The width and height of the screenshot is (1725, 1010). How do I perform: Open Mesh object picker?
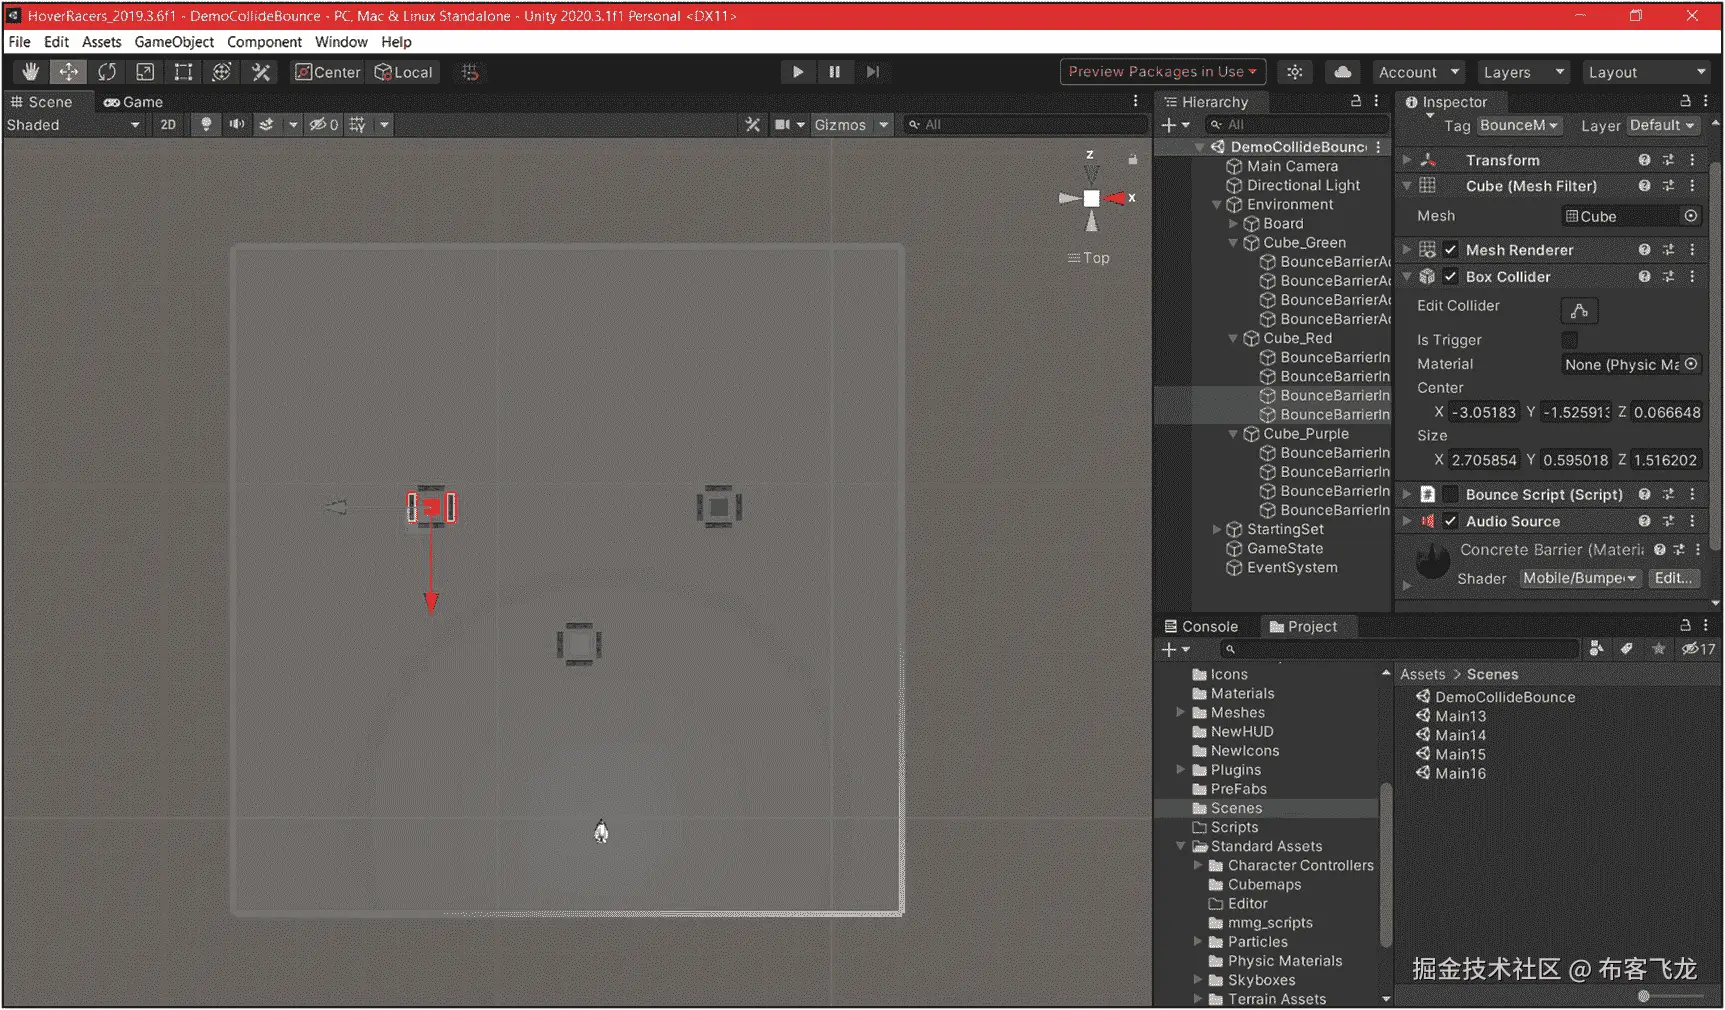(x=1690, y=216)
